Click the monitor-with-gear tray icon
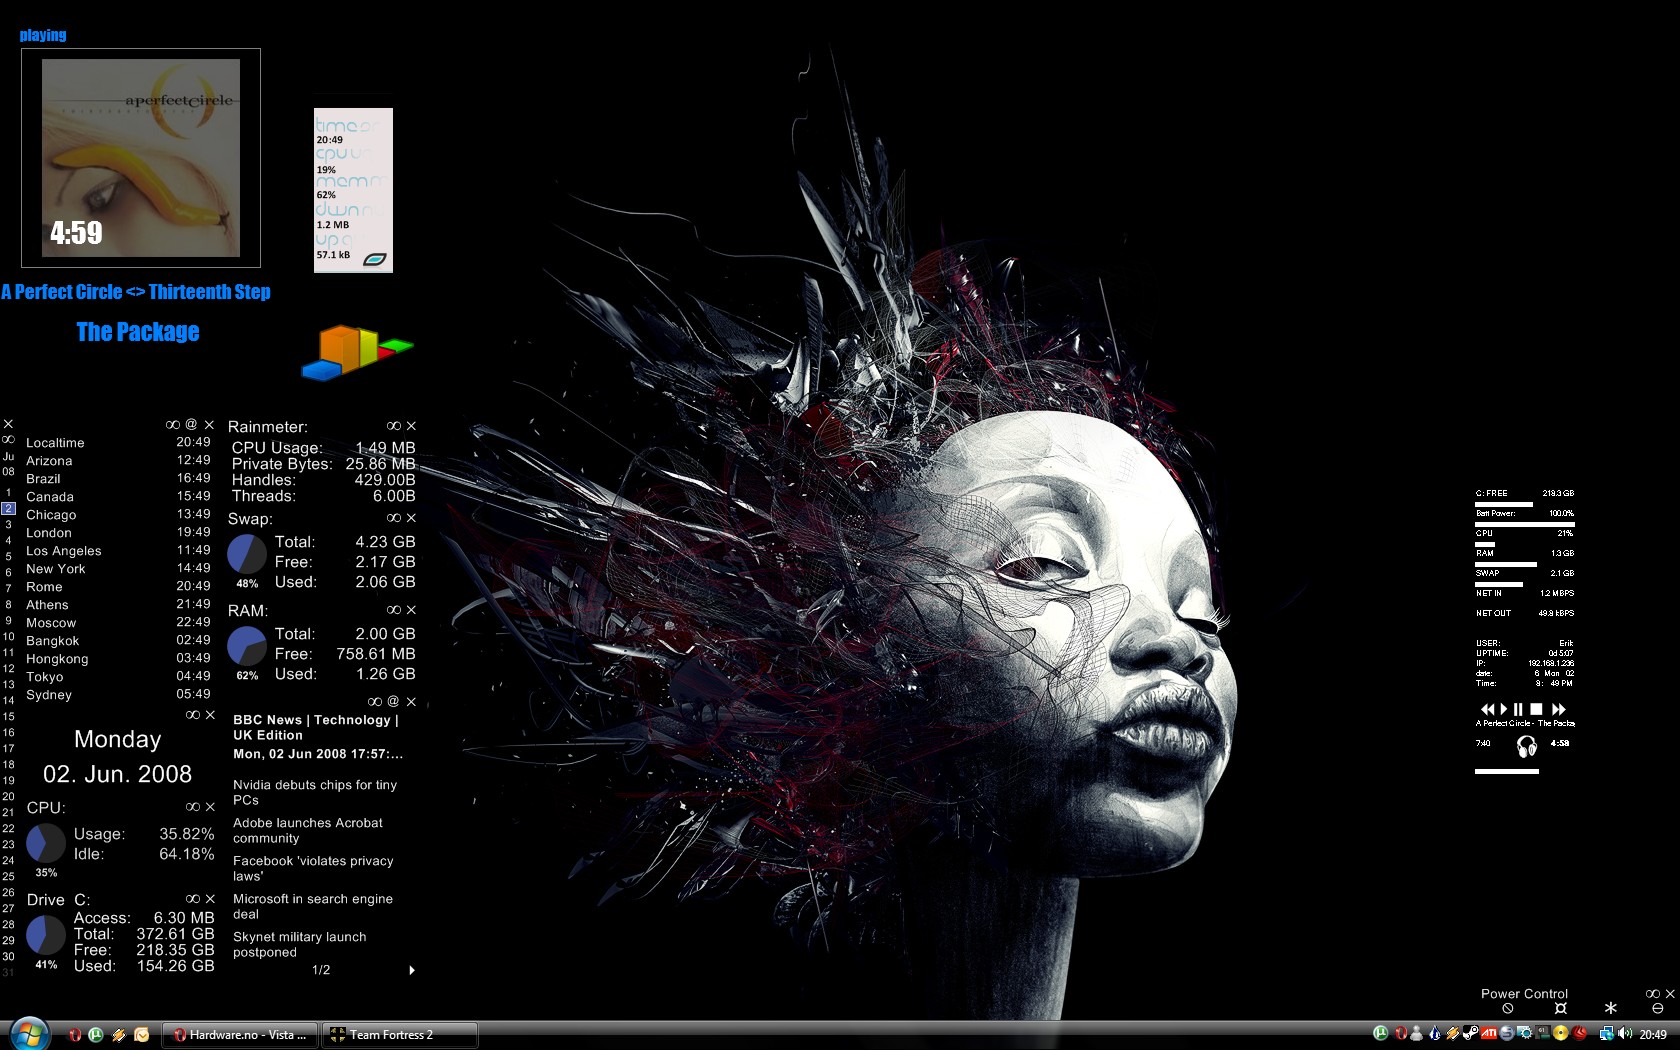Screen dimensions: 1680x1050 click(1525, 1033)
